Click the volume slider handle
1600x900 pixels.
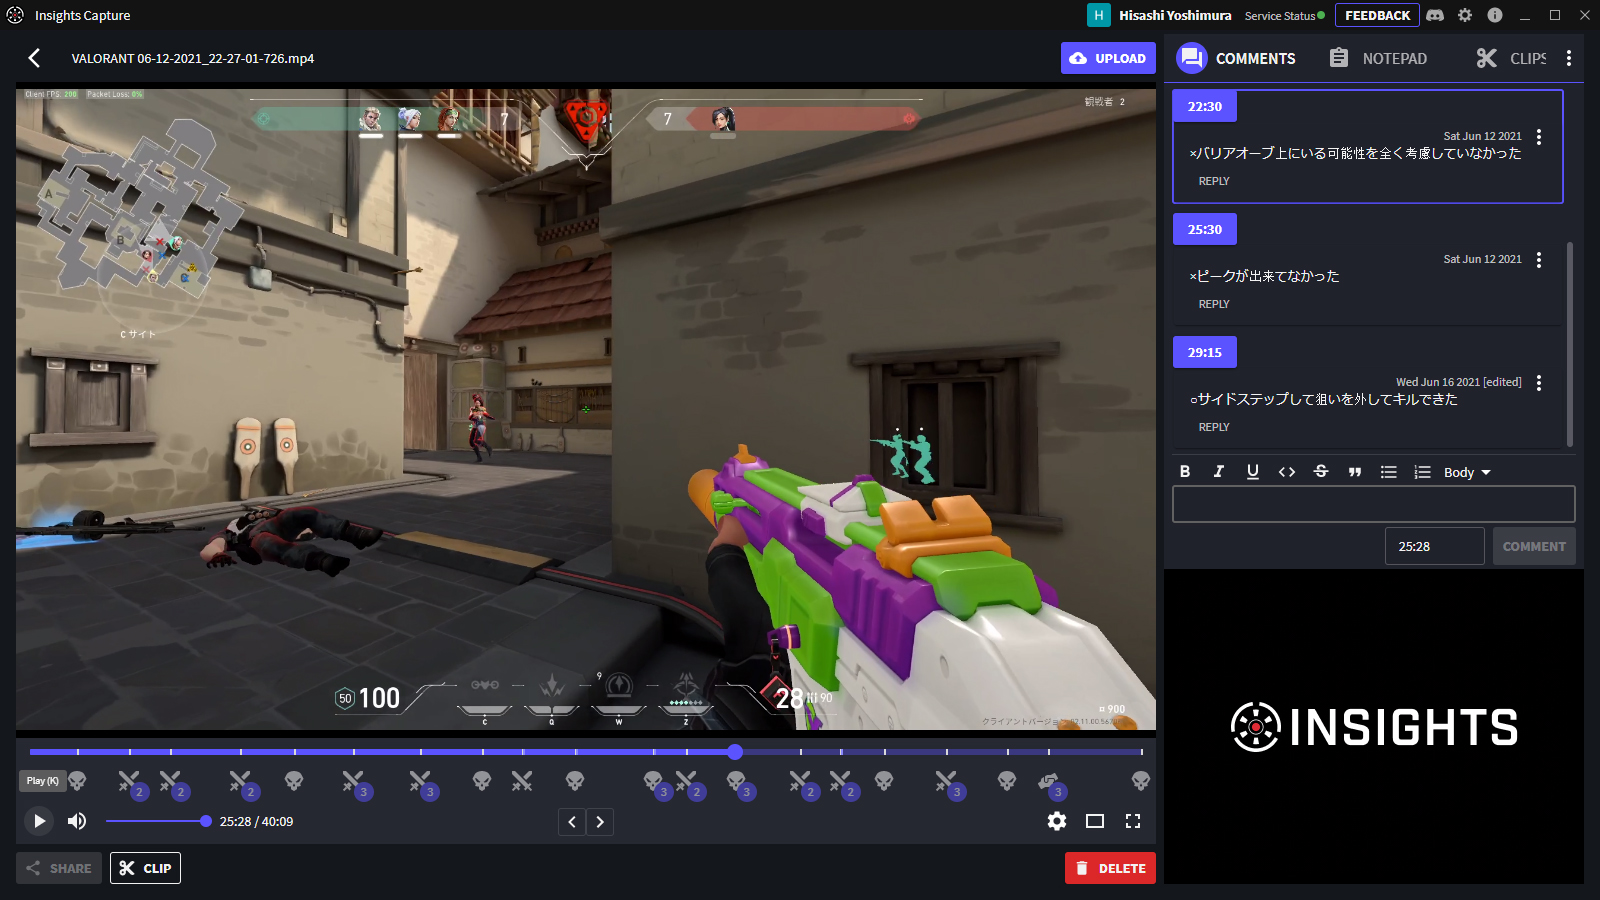coord(206,821)
